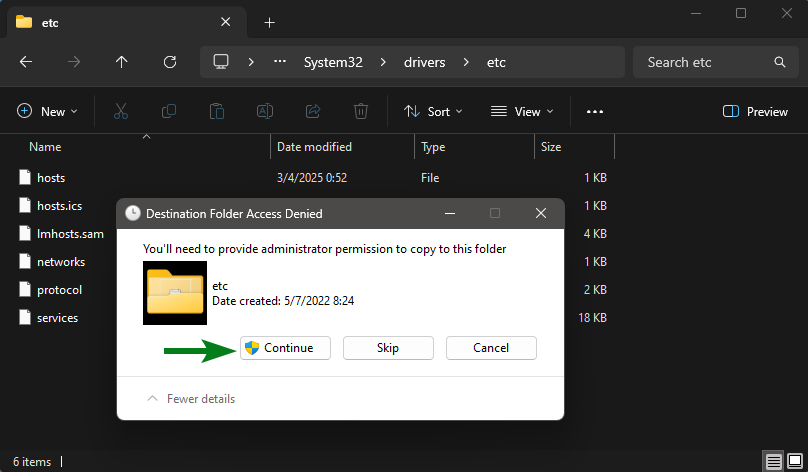Viewport: 808px width, 472px height.
Task: Go up one folder level
Action: [x=122, y=62]
